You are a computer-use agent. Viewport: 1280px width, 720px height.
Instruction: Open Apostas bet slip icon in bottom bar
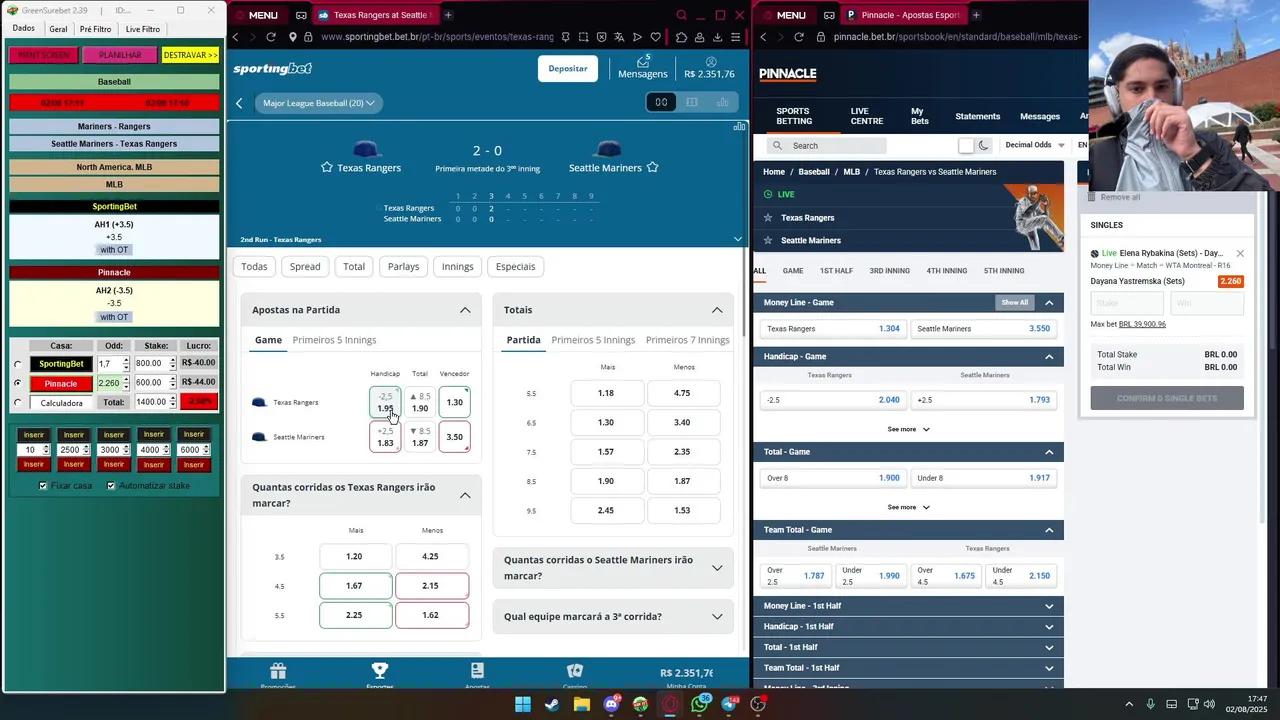[x=477, y=671]
